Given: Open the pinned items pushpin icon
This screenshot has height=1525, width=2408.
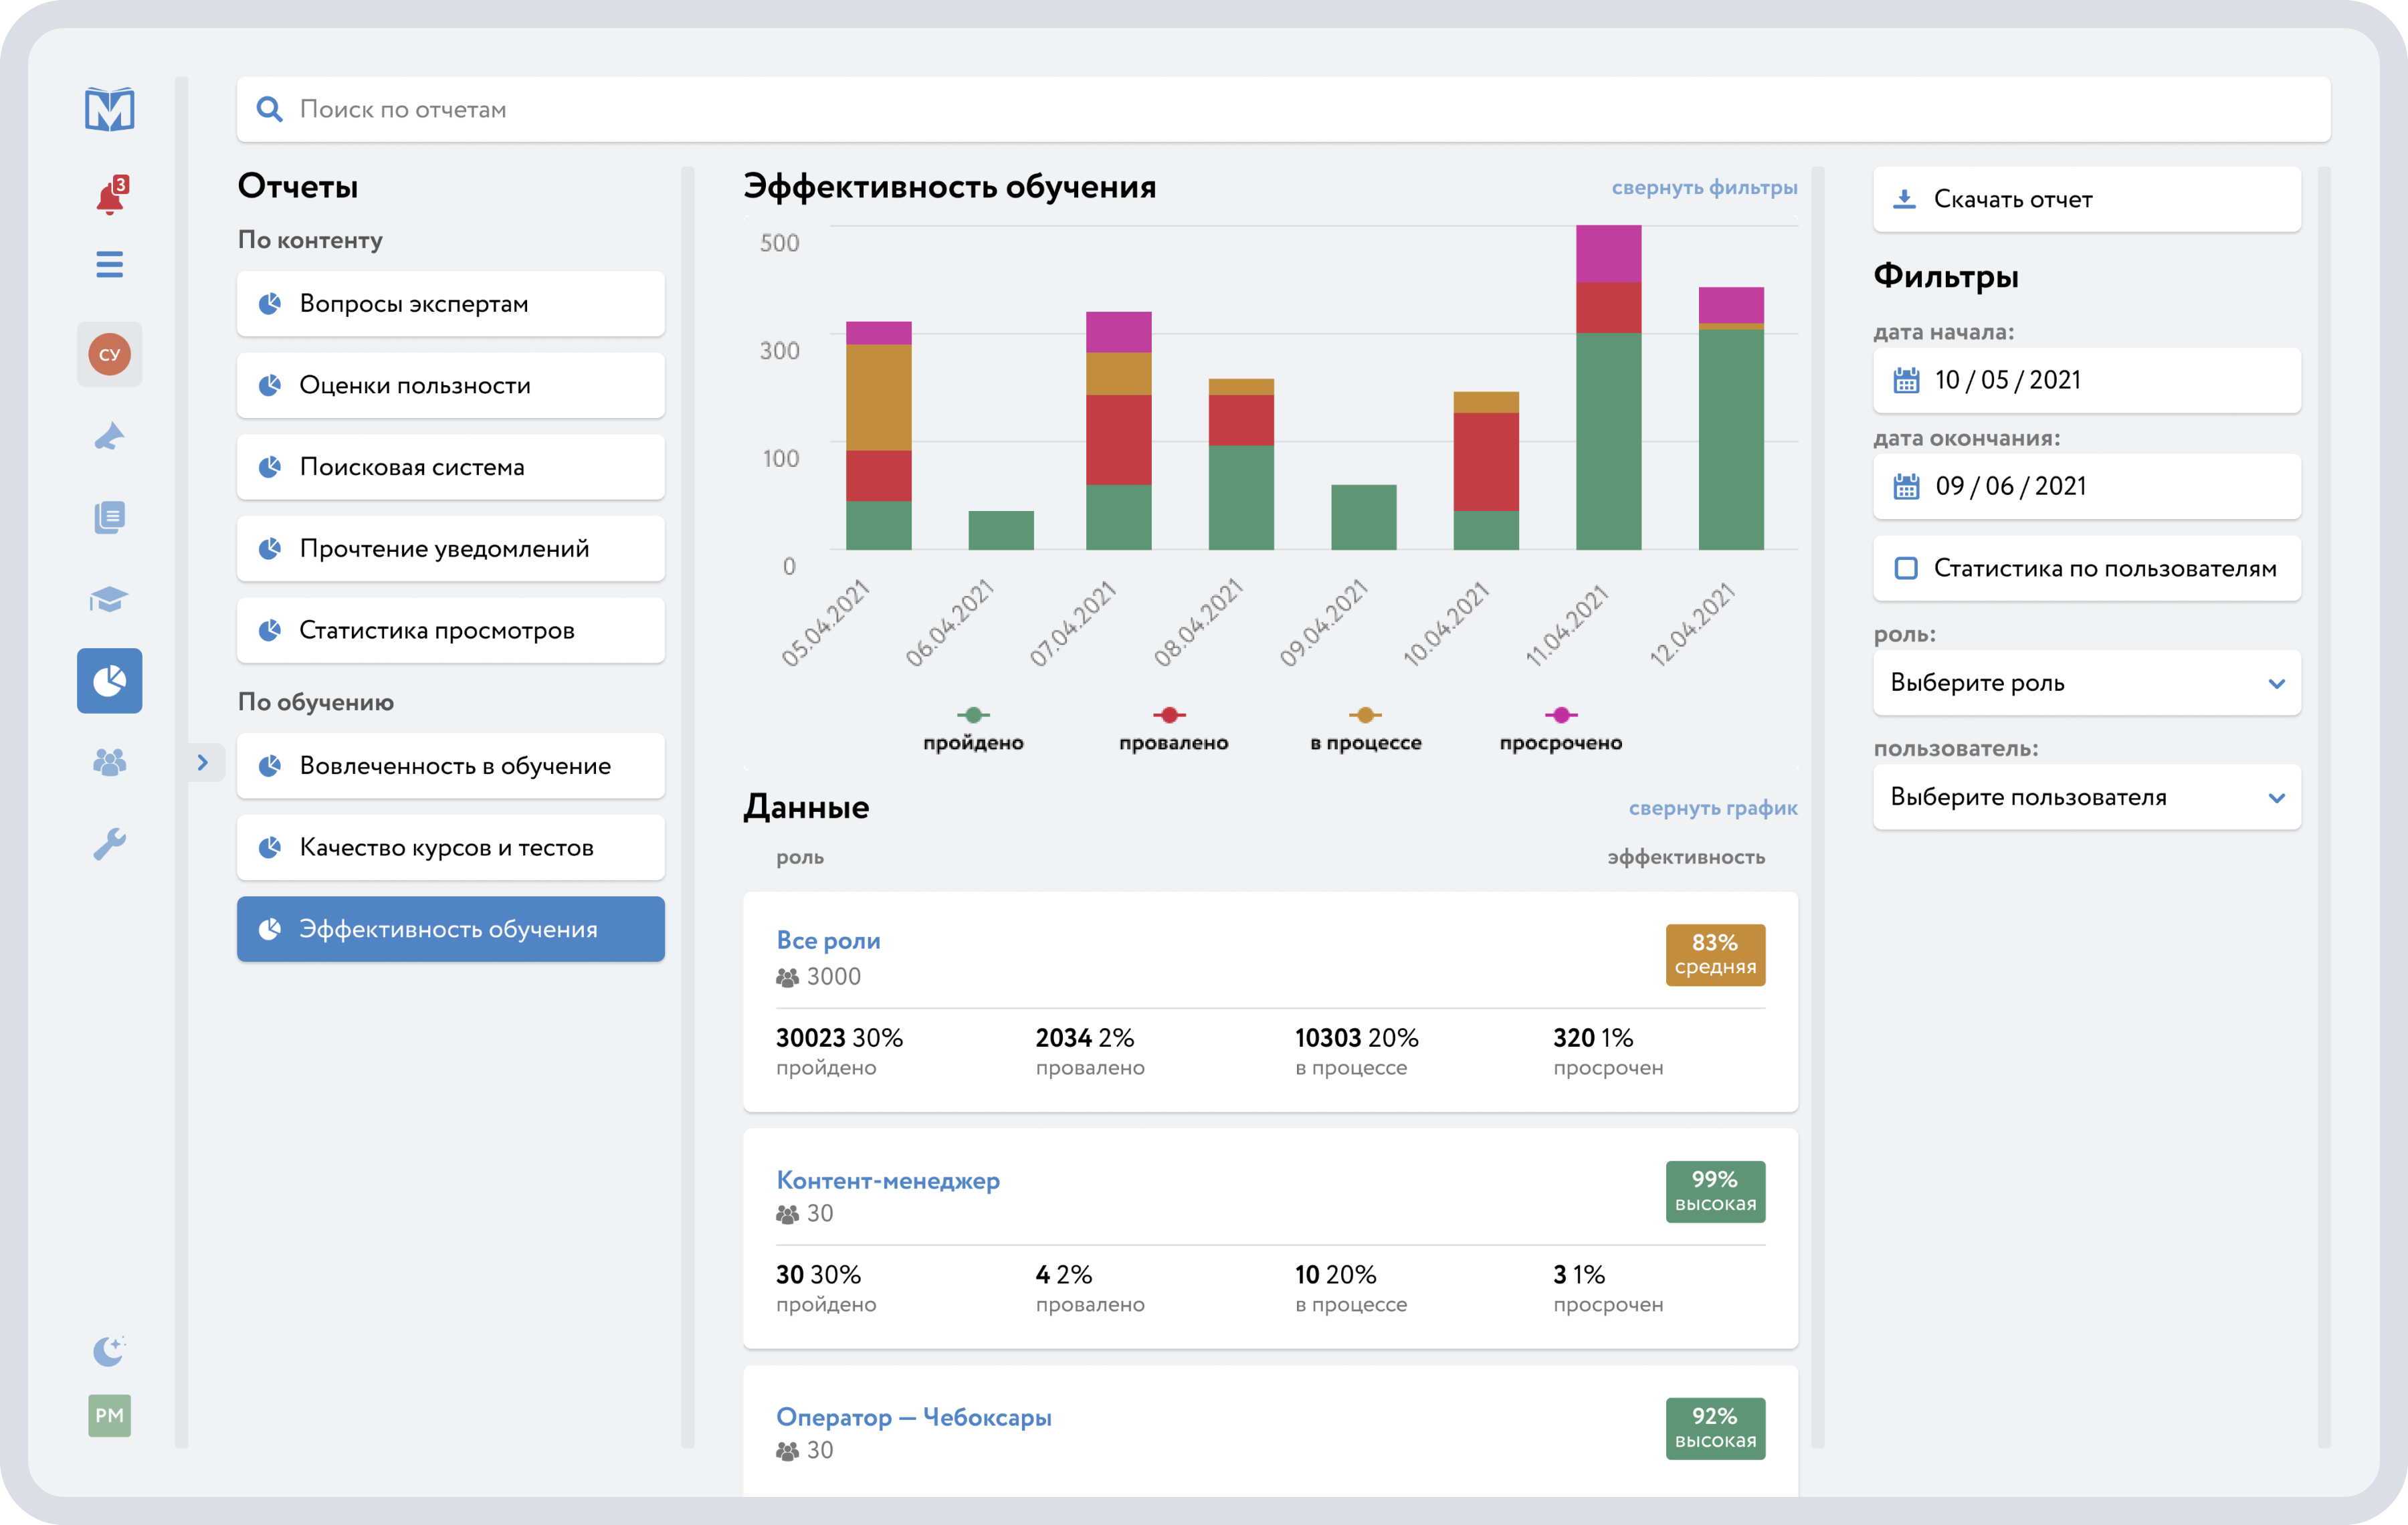Looking at the screenshot, I should [109, 436].
